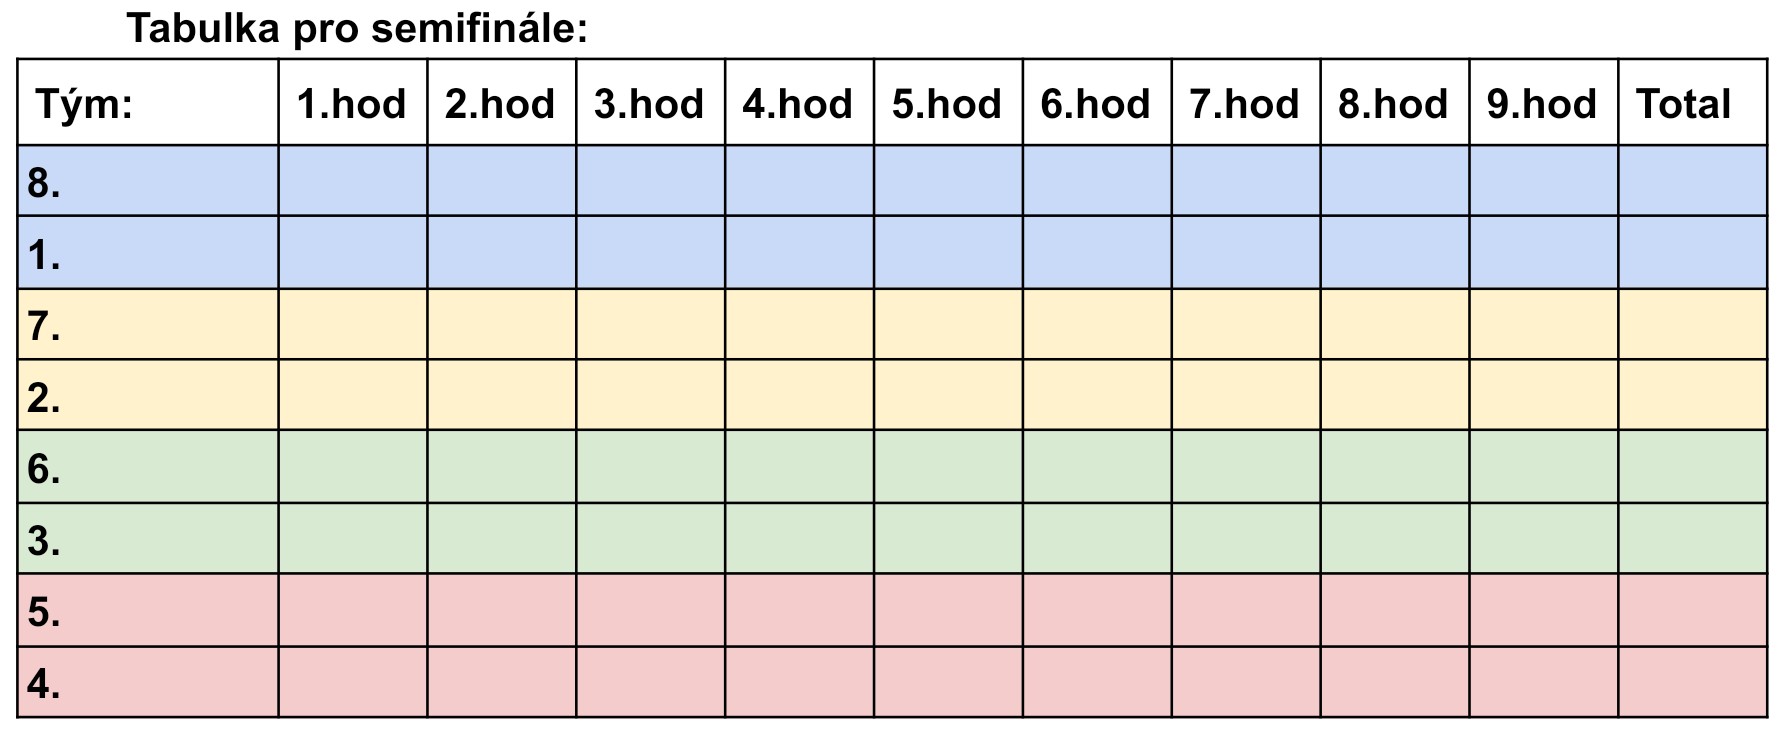Screen dimensions: 1788x736
Task: Select the team '1.' row label cell
Action: 147,253
